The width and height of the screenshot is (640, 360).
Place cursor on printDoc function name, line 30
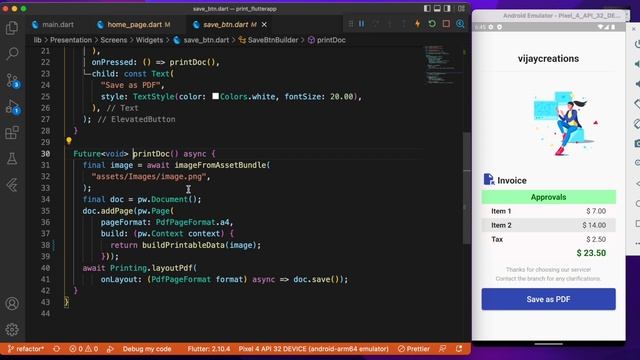(x=151, y=154)
